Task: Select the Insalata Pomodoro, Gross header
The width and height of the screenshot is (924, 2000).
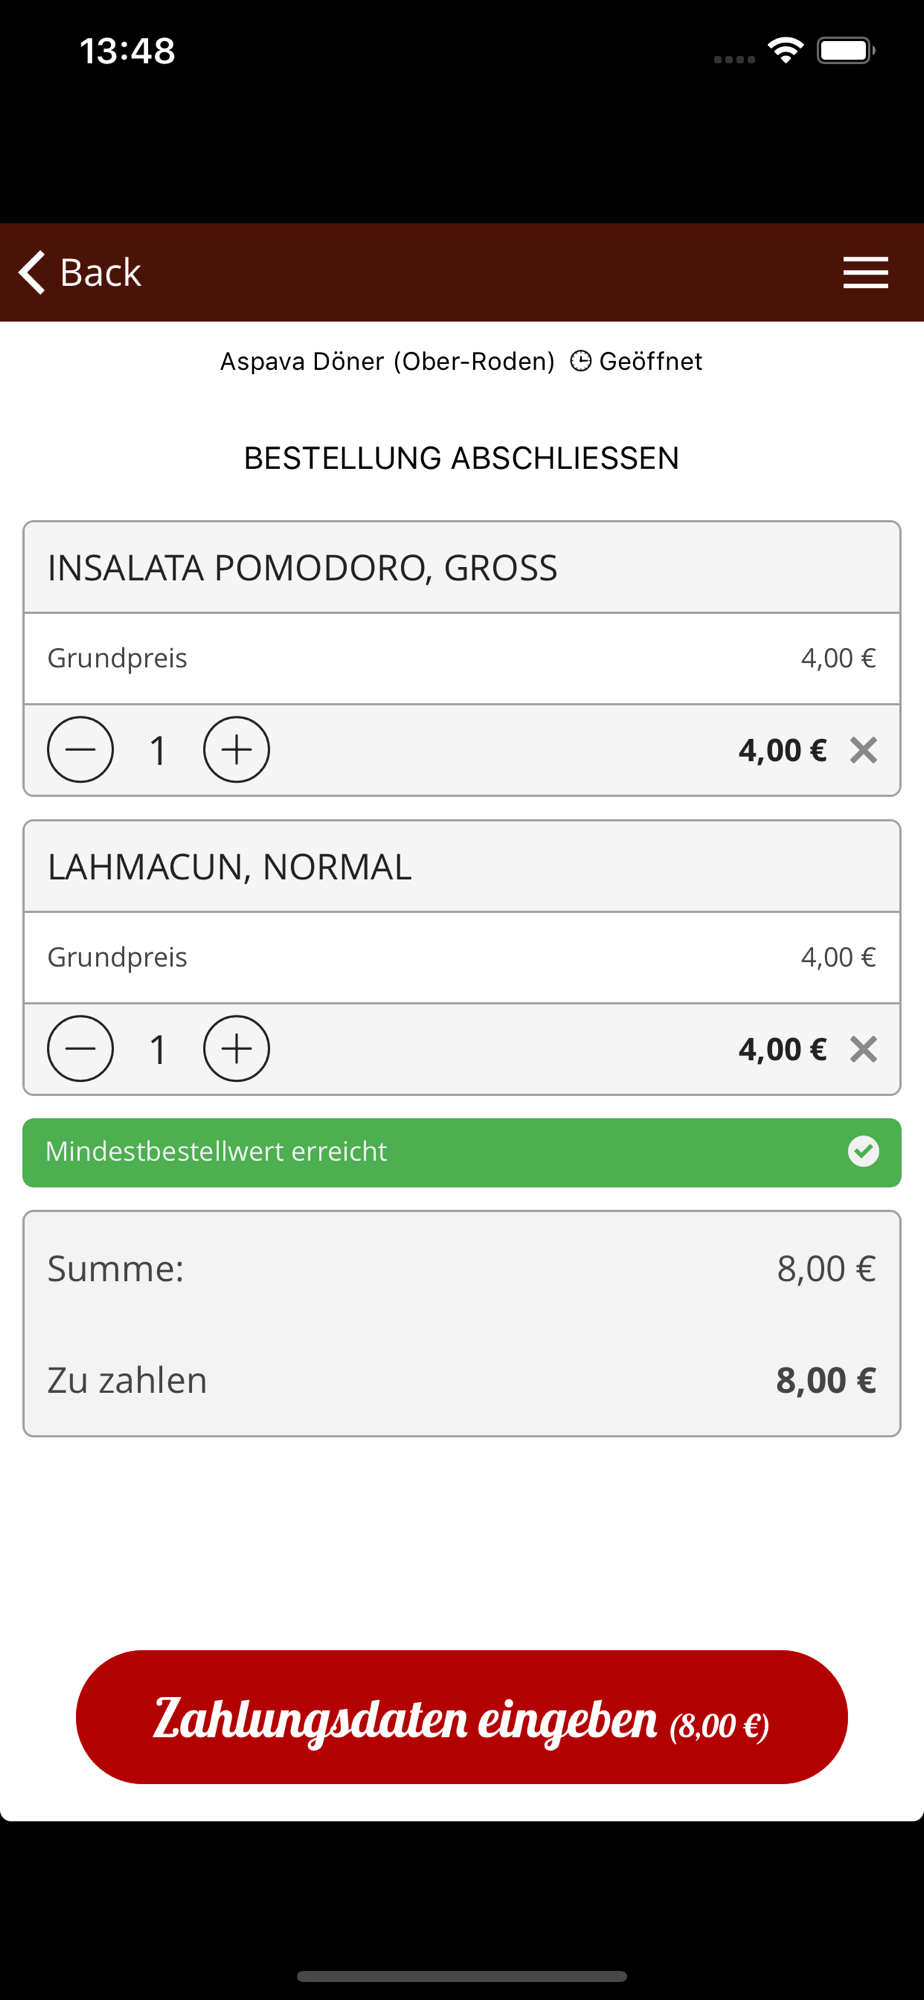Action: tap(462, 567)
